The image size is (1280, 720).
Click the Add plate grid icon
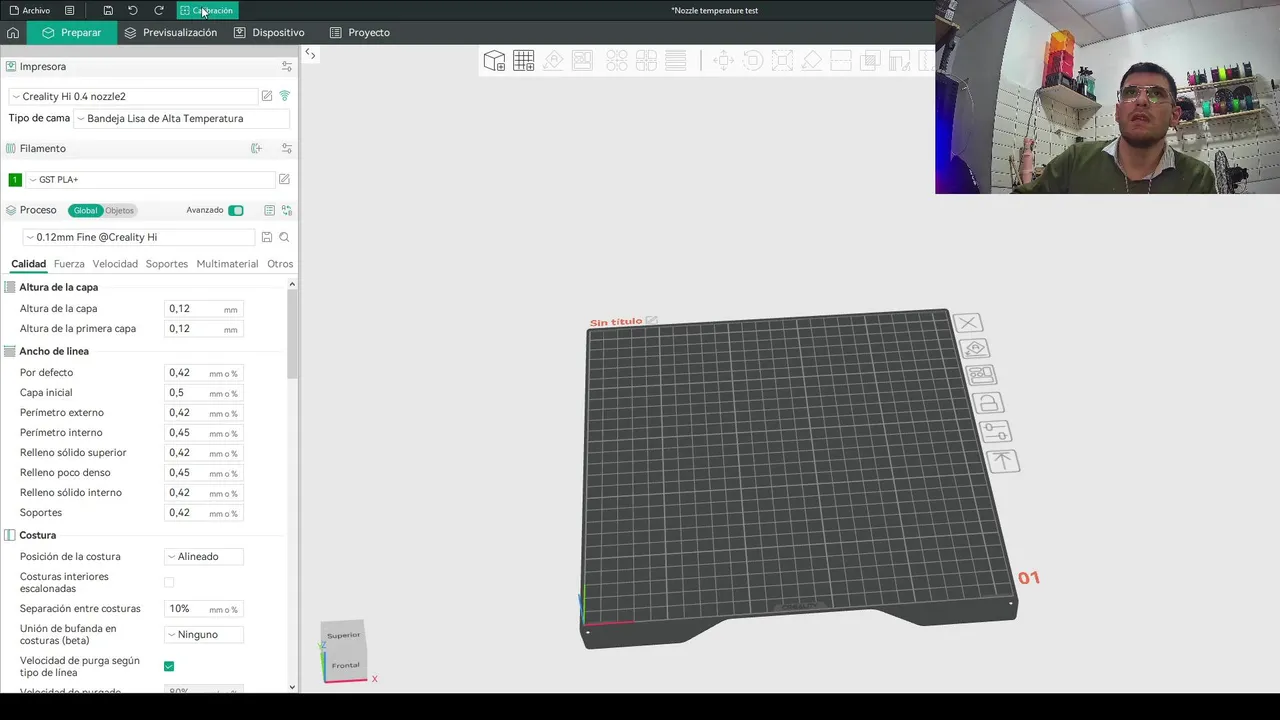(523, 61)
